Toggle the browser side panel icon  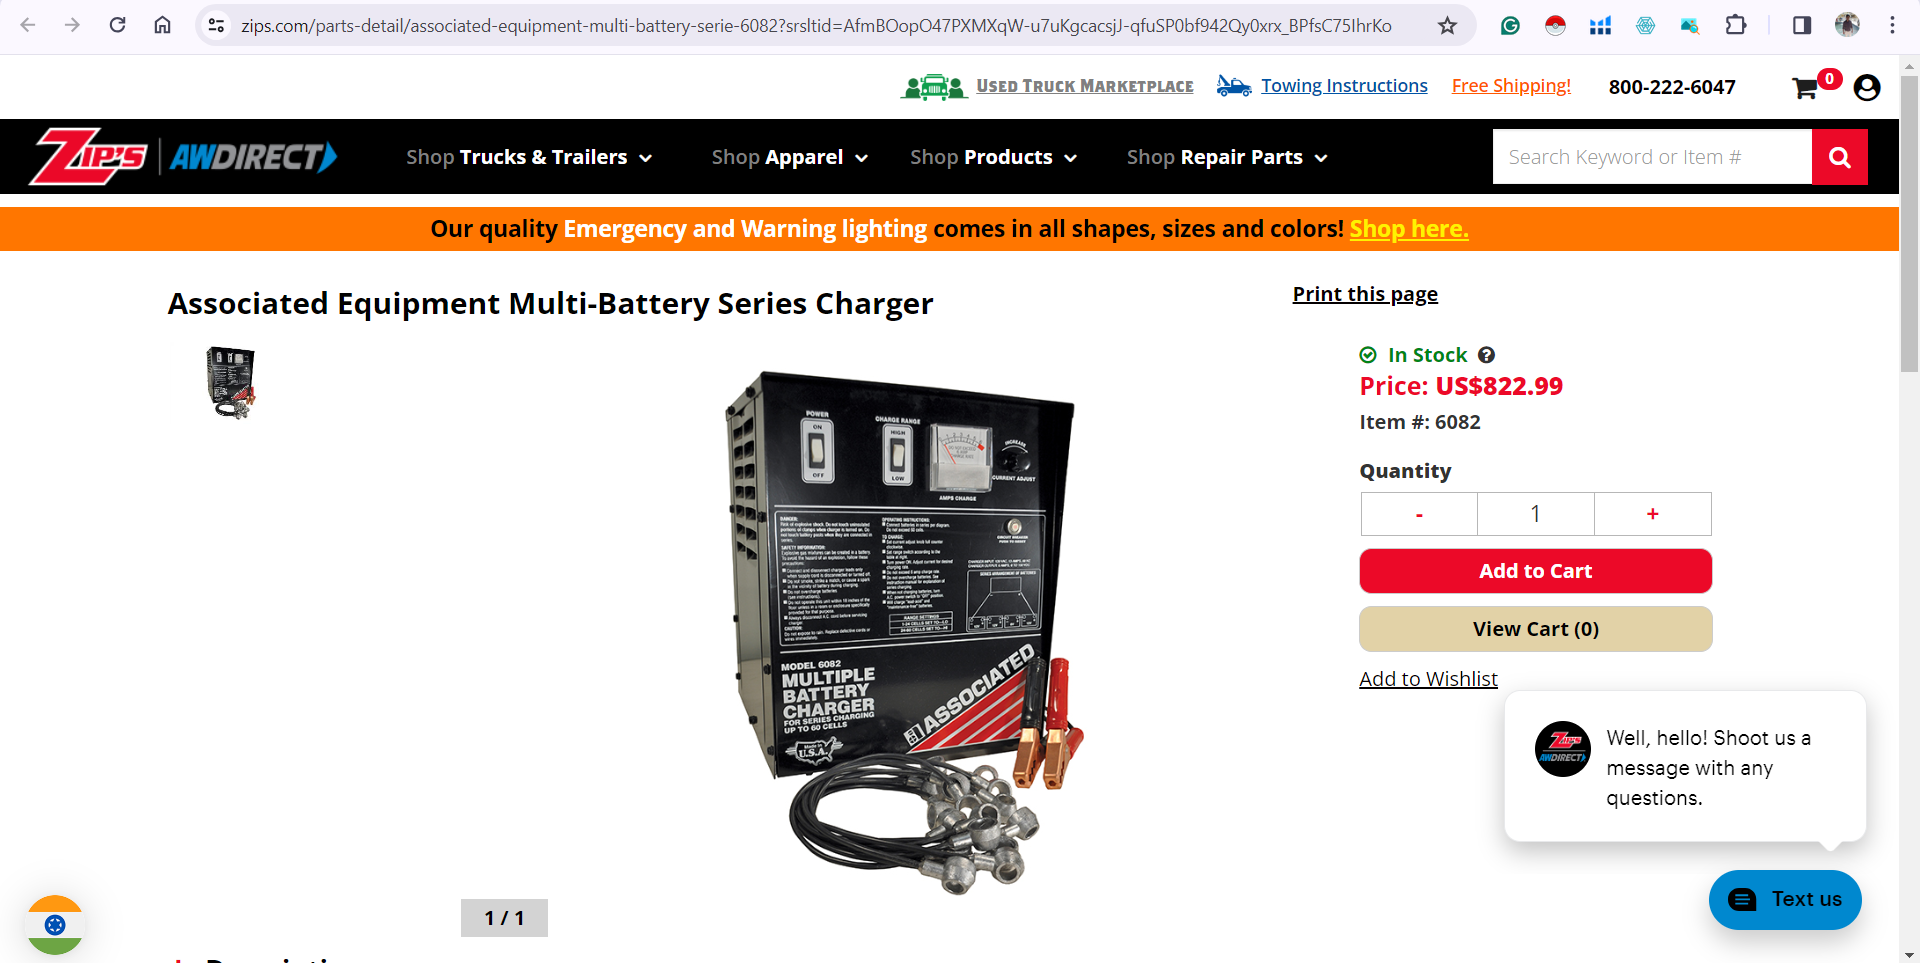click(1802, 25)
